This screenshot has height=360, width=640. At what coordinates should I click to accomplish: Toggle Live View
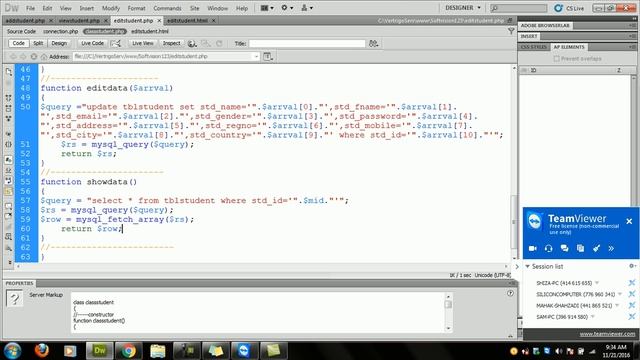[142, 43]
